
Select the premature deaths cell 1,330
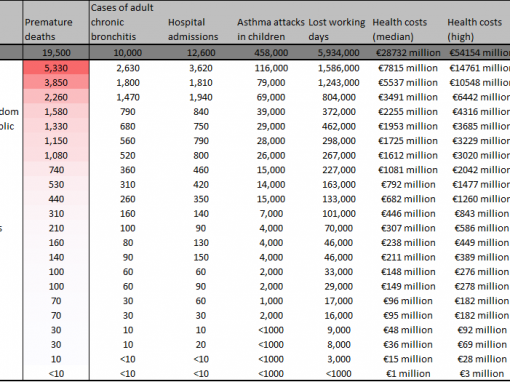click(x=56, y=126)
